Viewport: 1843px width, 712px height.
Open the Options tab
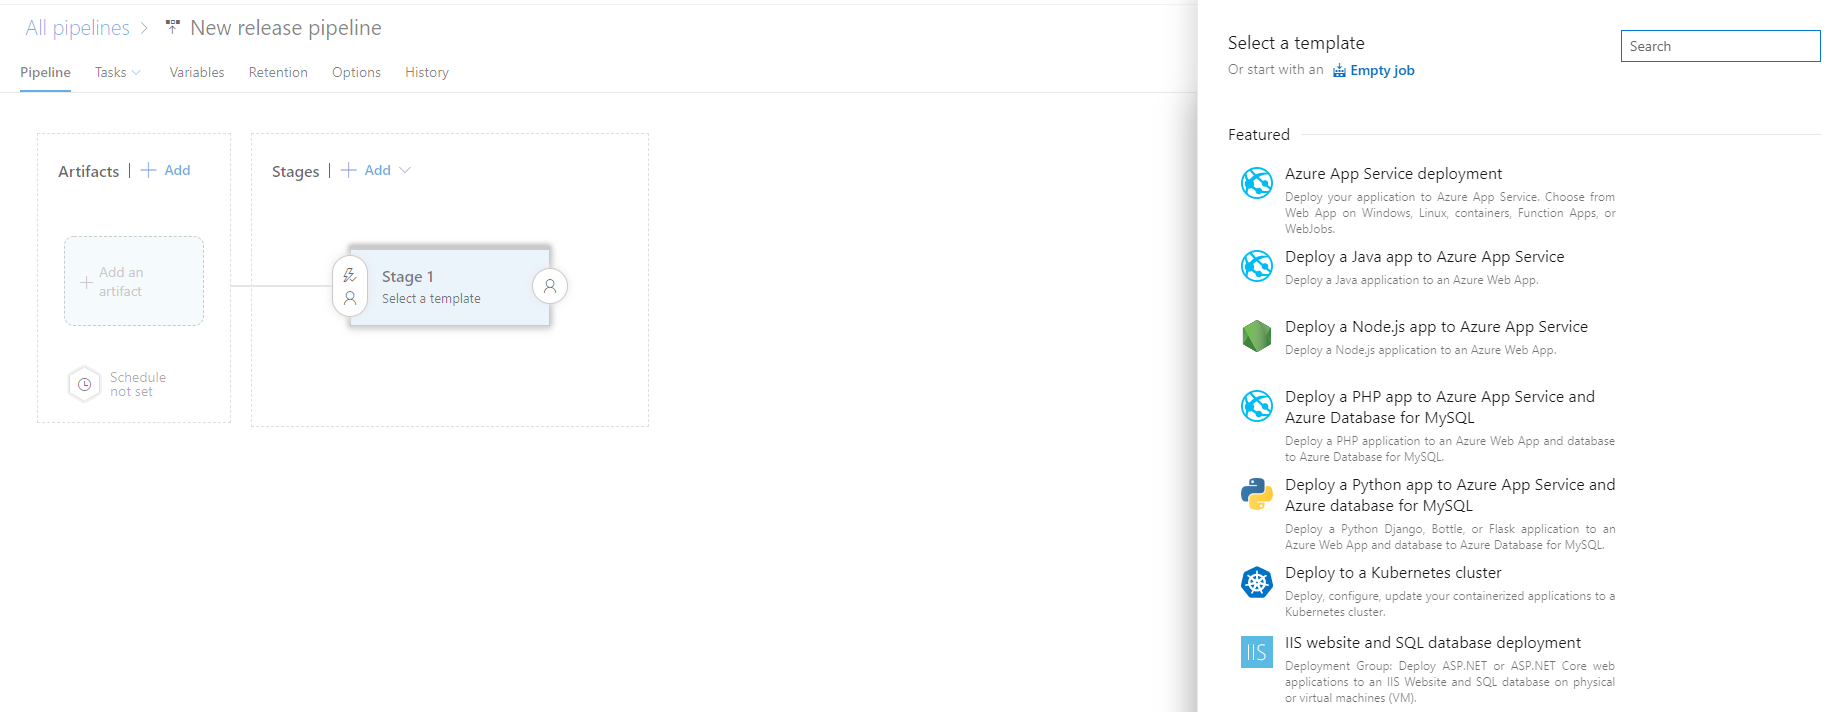(356, 72)
